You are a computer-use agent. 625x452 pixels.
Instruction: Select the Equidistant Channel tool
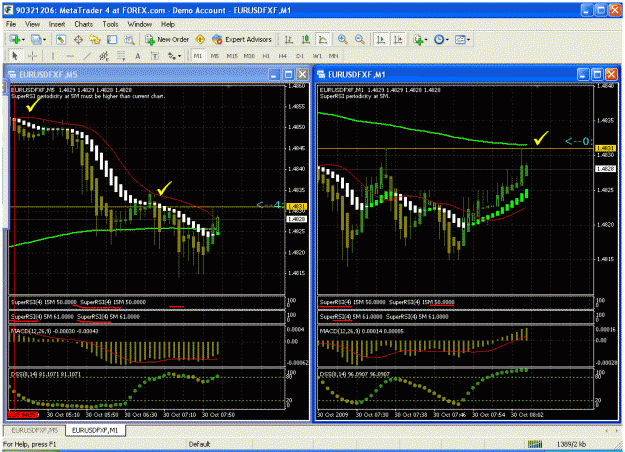click(104, 56)
